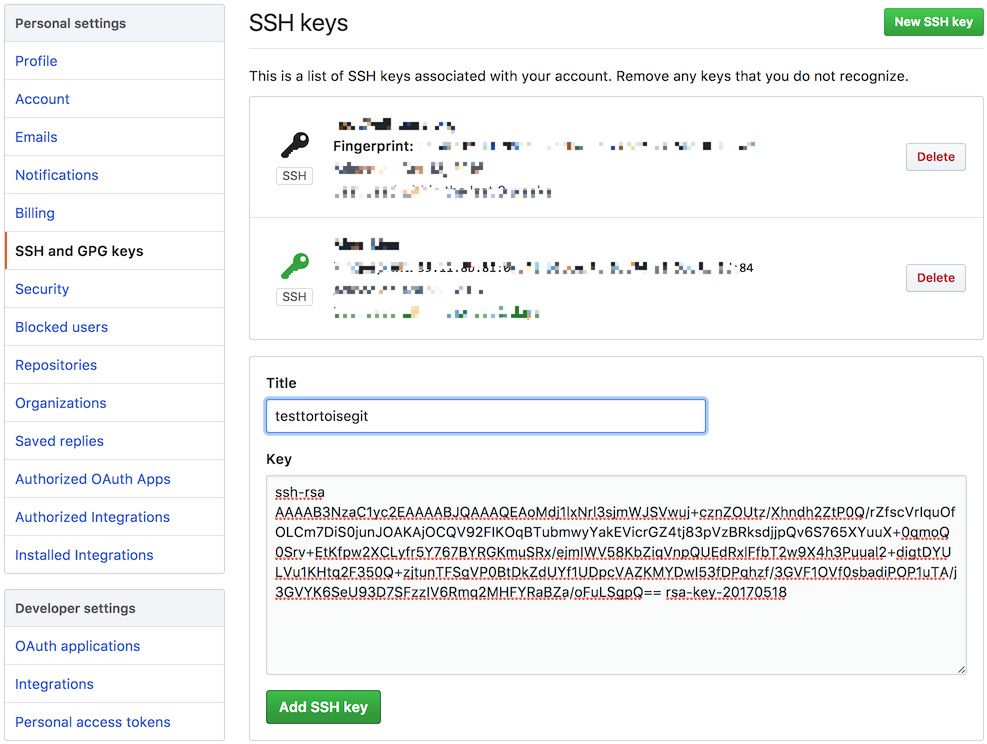
Task: Open Blocked users page
Action: click(x=61, y=327)
